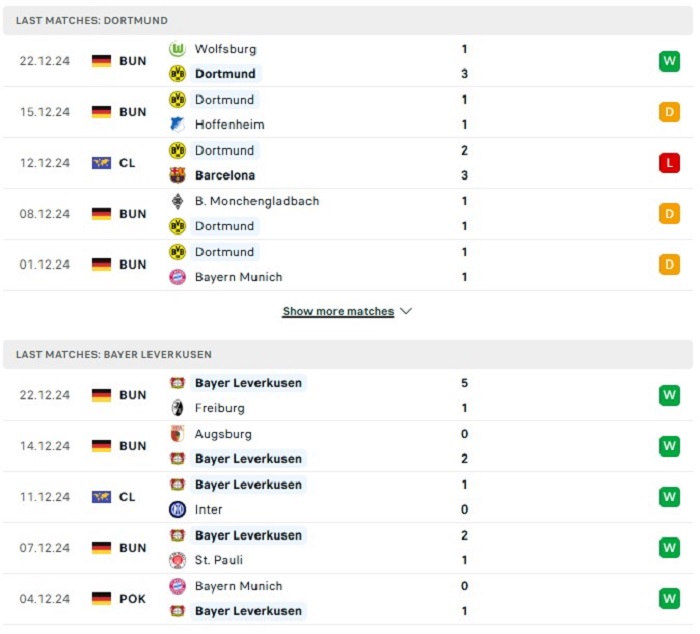Click the Augsburg club crest
Image resolution: width=700 pixels, height=634 pixels.
(177, 434)
